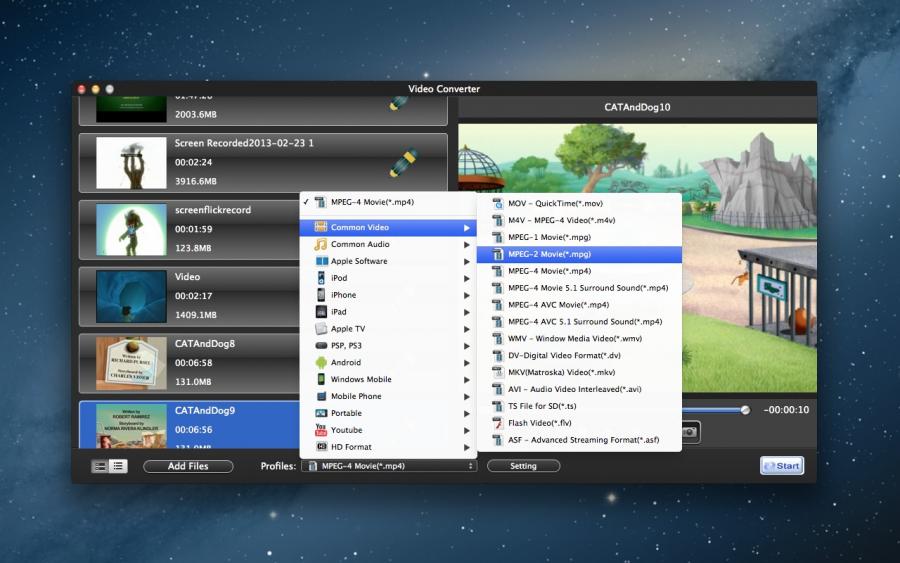Click the Flash Video format icon

(x=498, y=423)
